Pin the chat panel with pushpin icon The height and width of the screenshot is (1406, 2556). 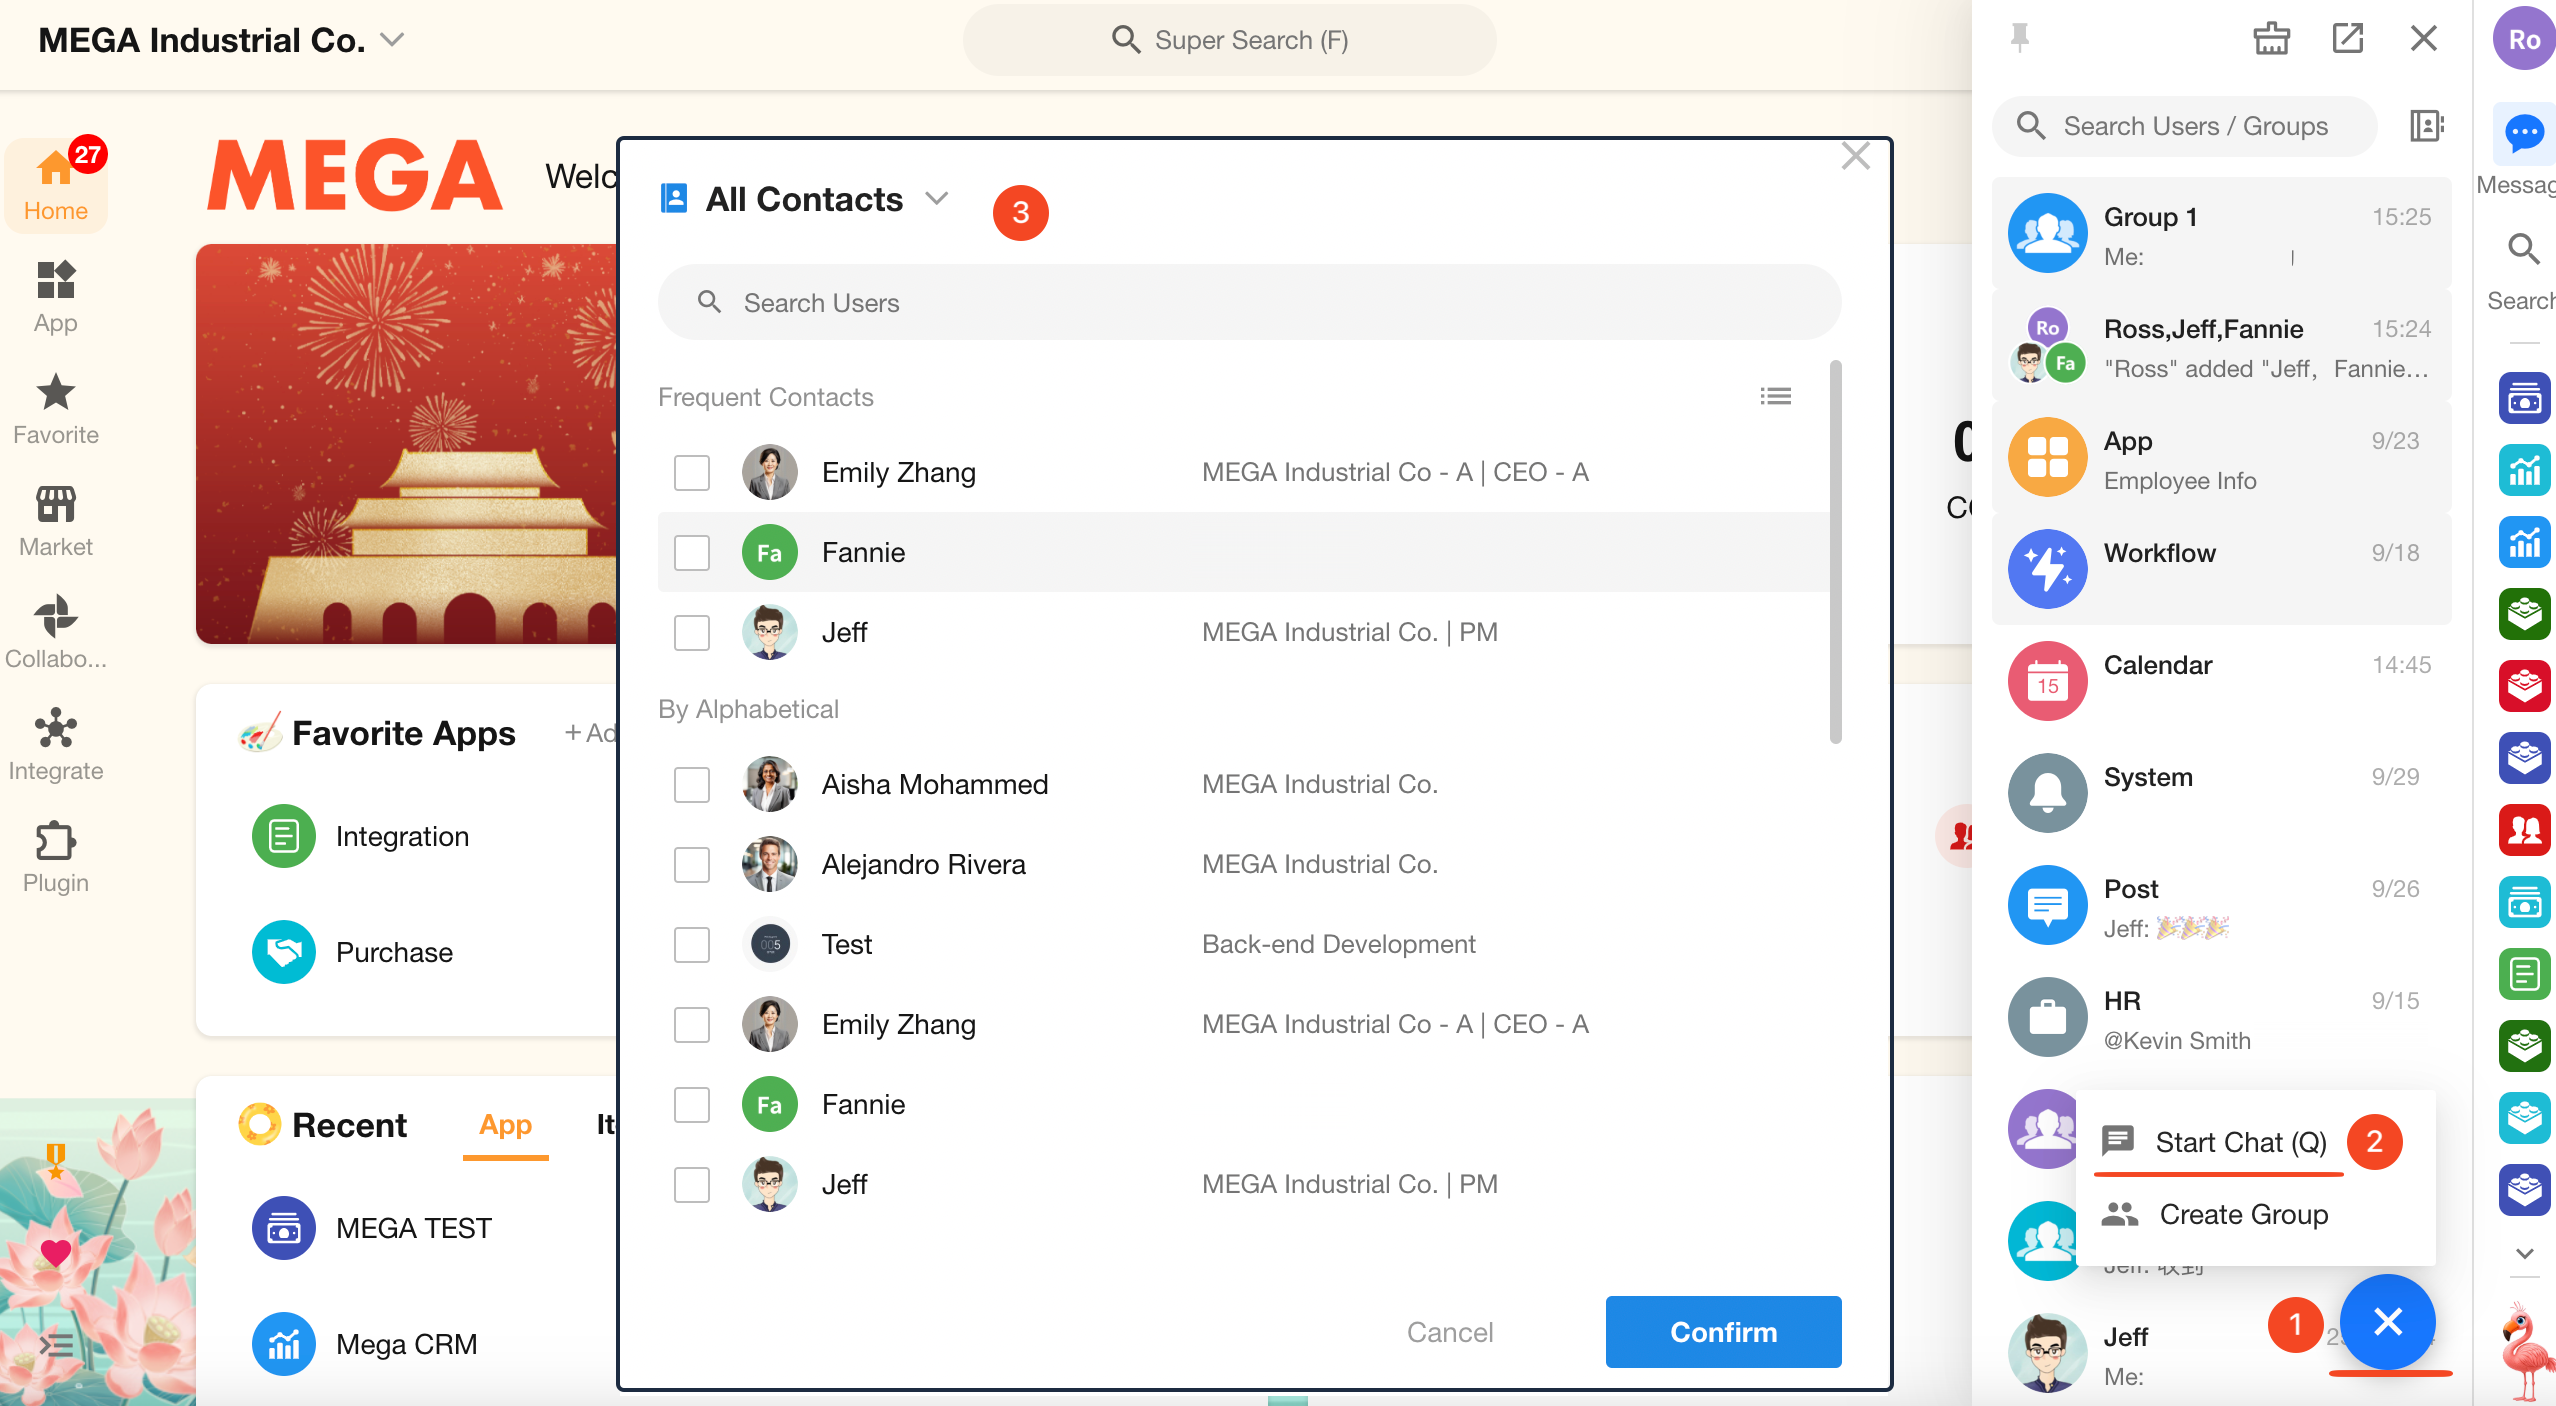(x=2019, y=38)
